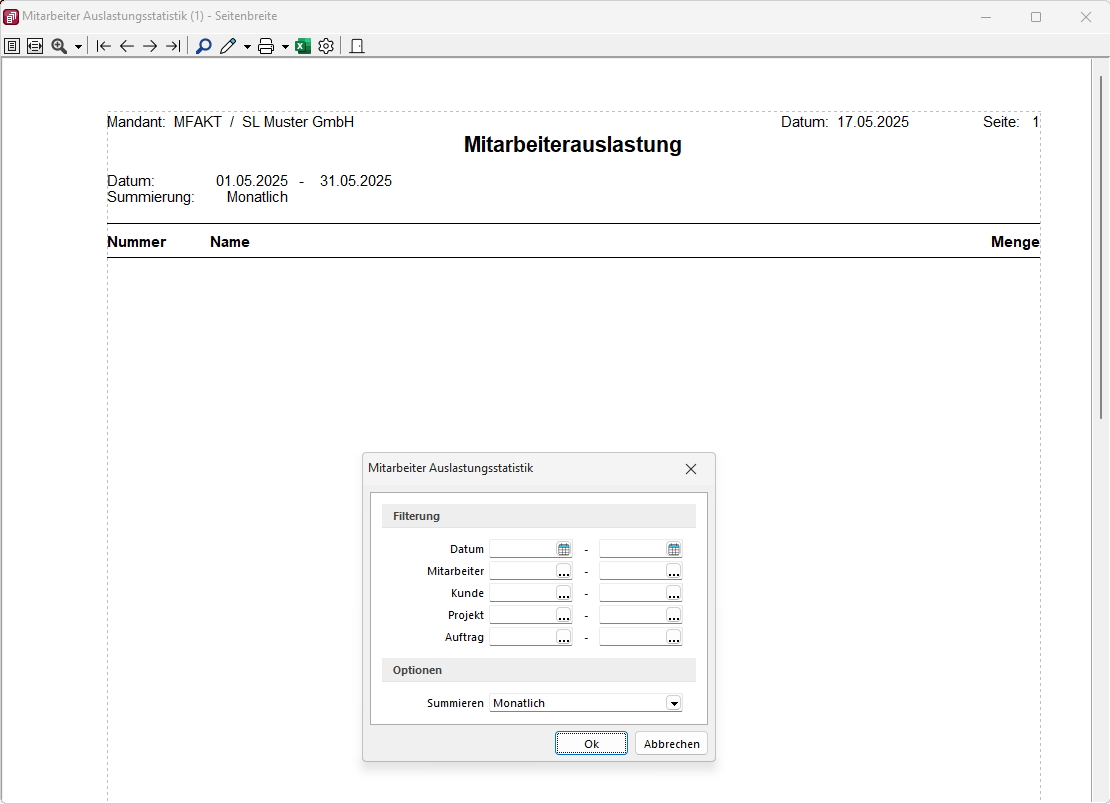Go to the previous page arrow

pyautogui.click(x=127, y=46)
